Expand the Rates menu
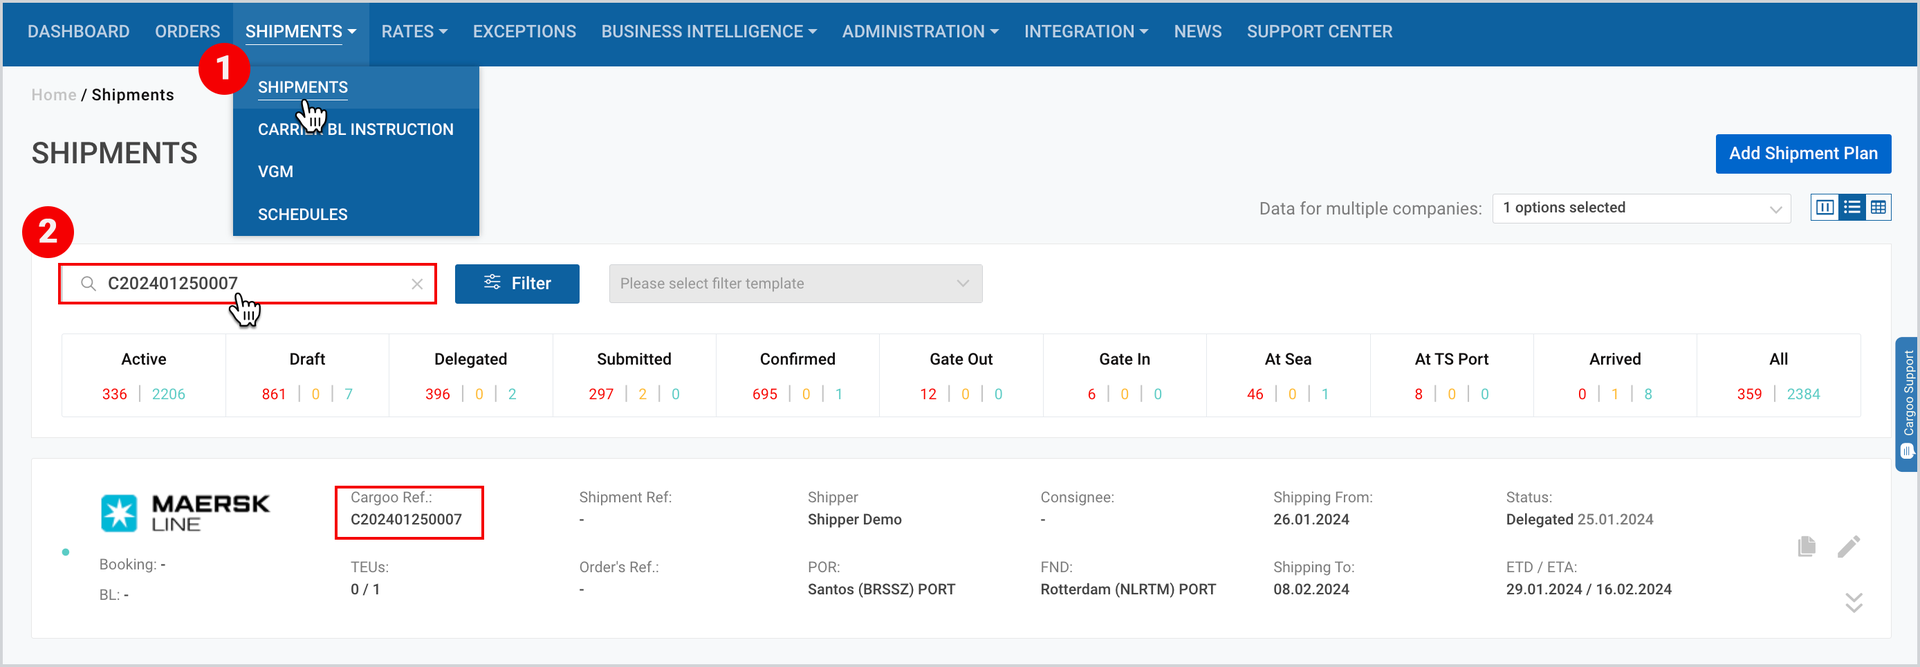The width and height of the screenshot is (1920, 667). pyautogui.click(x=414, y=32)
